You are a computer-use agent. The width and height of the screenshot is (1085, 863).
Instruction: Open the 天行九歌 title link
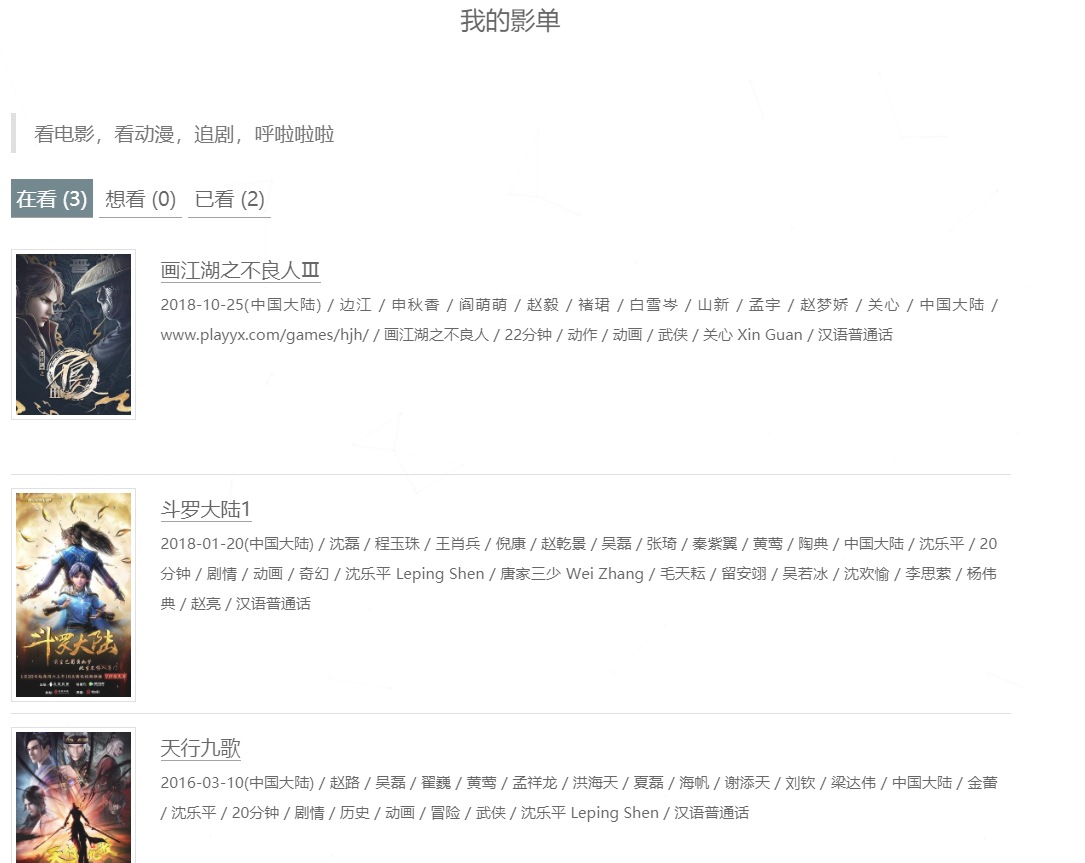pyautogui.click(x=200, y=749)
